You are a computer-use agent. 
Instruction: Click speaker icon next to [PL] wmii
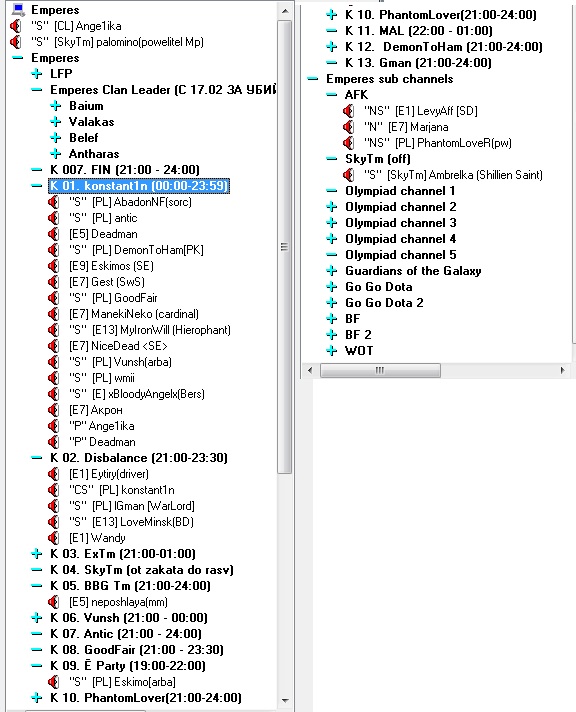54,378
